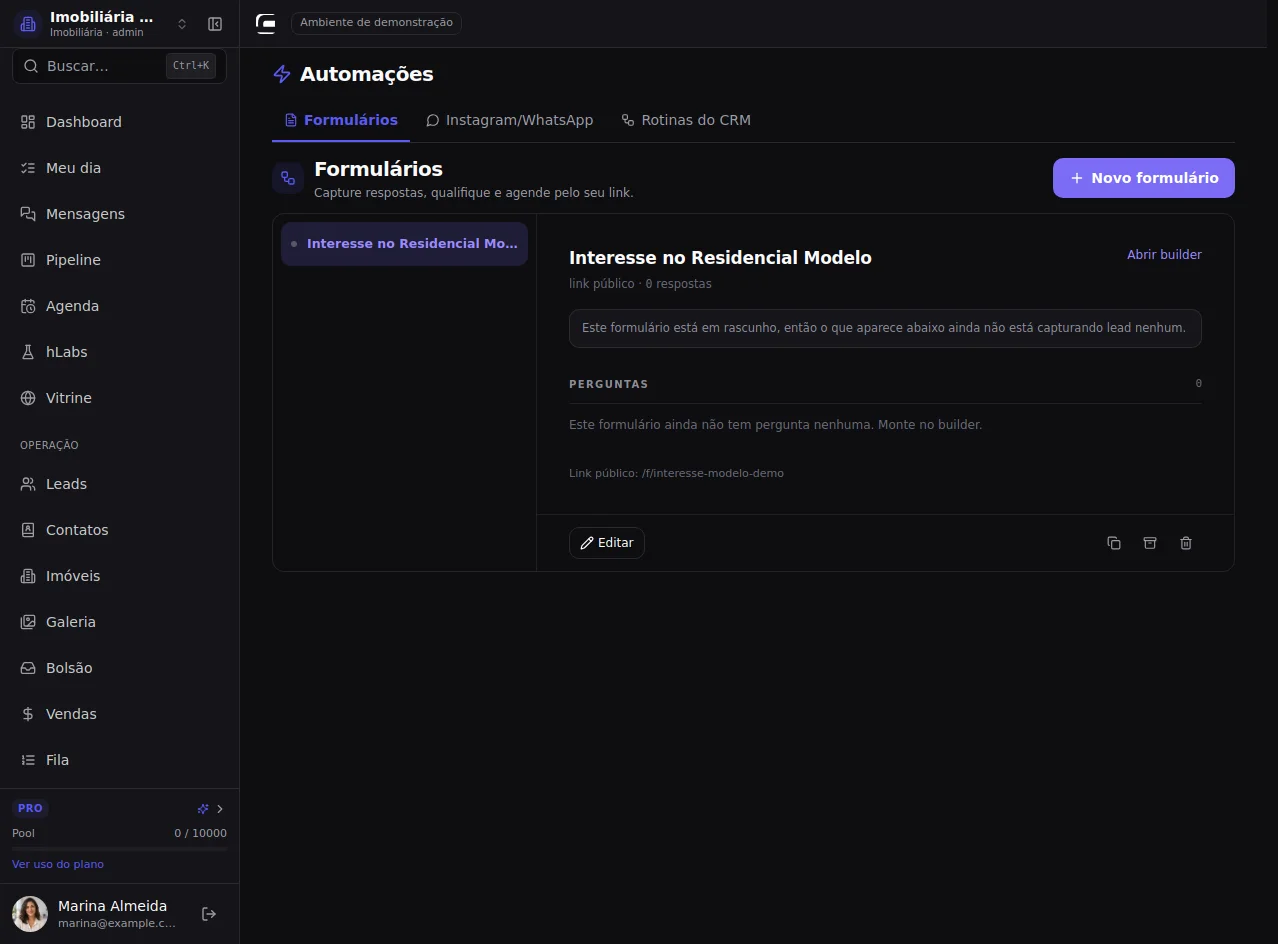Click Marina Almeida's profile avatar

coord(30,914)
